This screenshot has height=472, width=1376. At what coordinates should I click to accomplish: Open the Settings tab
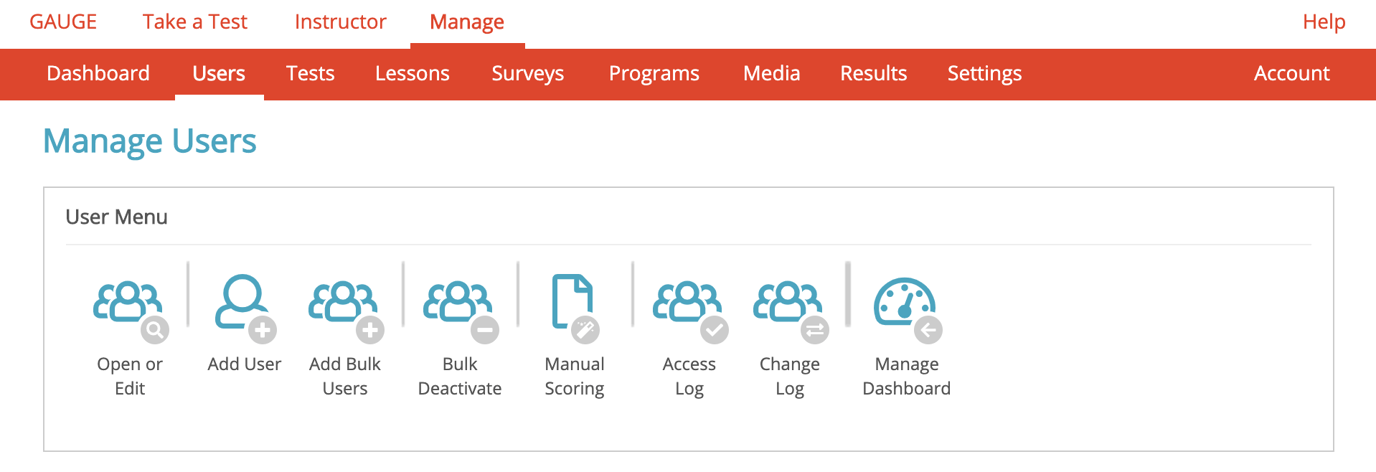(984, 73)
